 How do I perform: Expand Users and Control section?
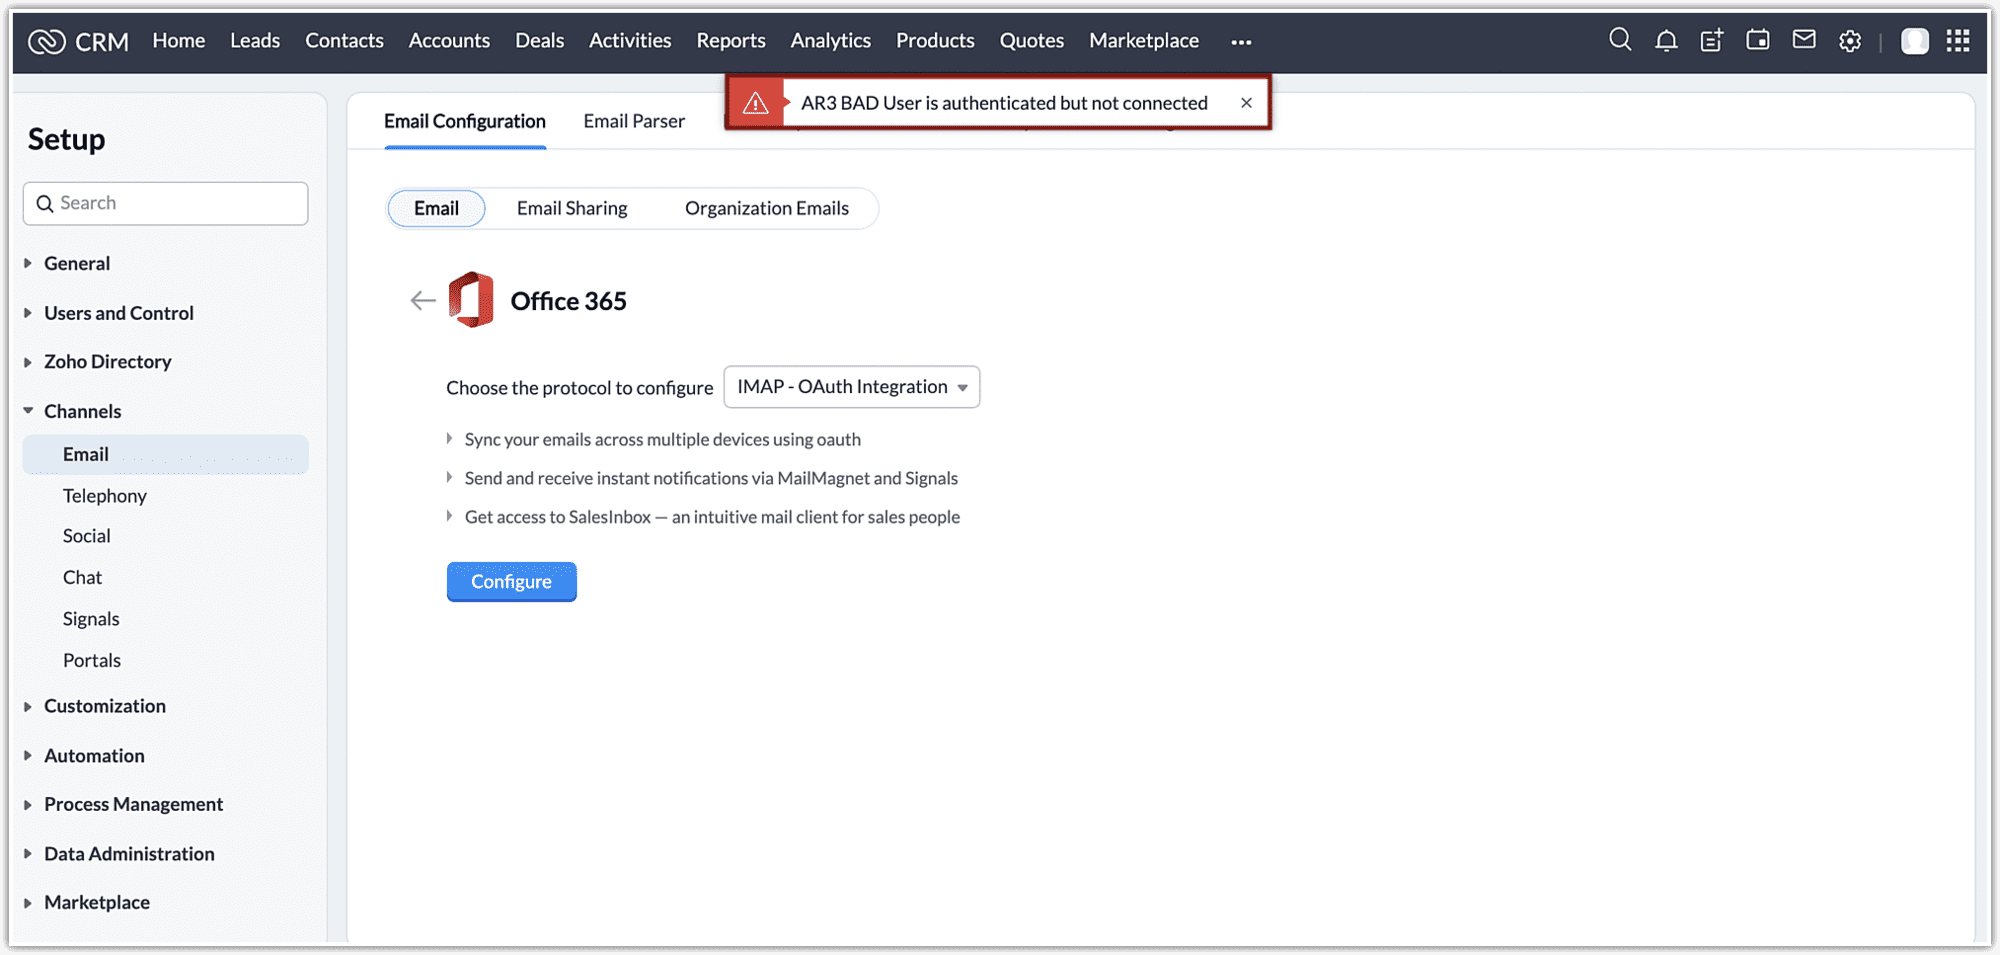[x=28, y=313]
